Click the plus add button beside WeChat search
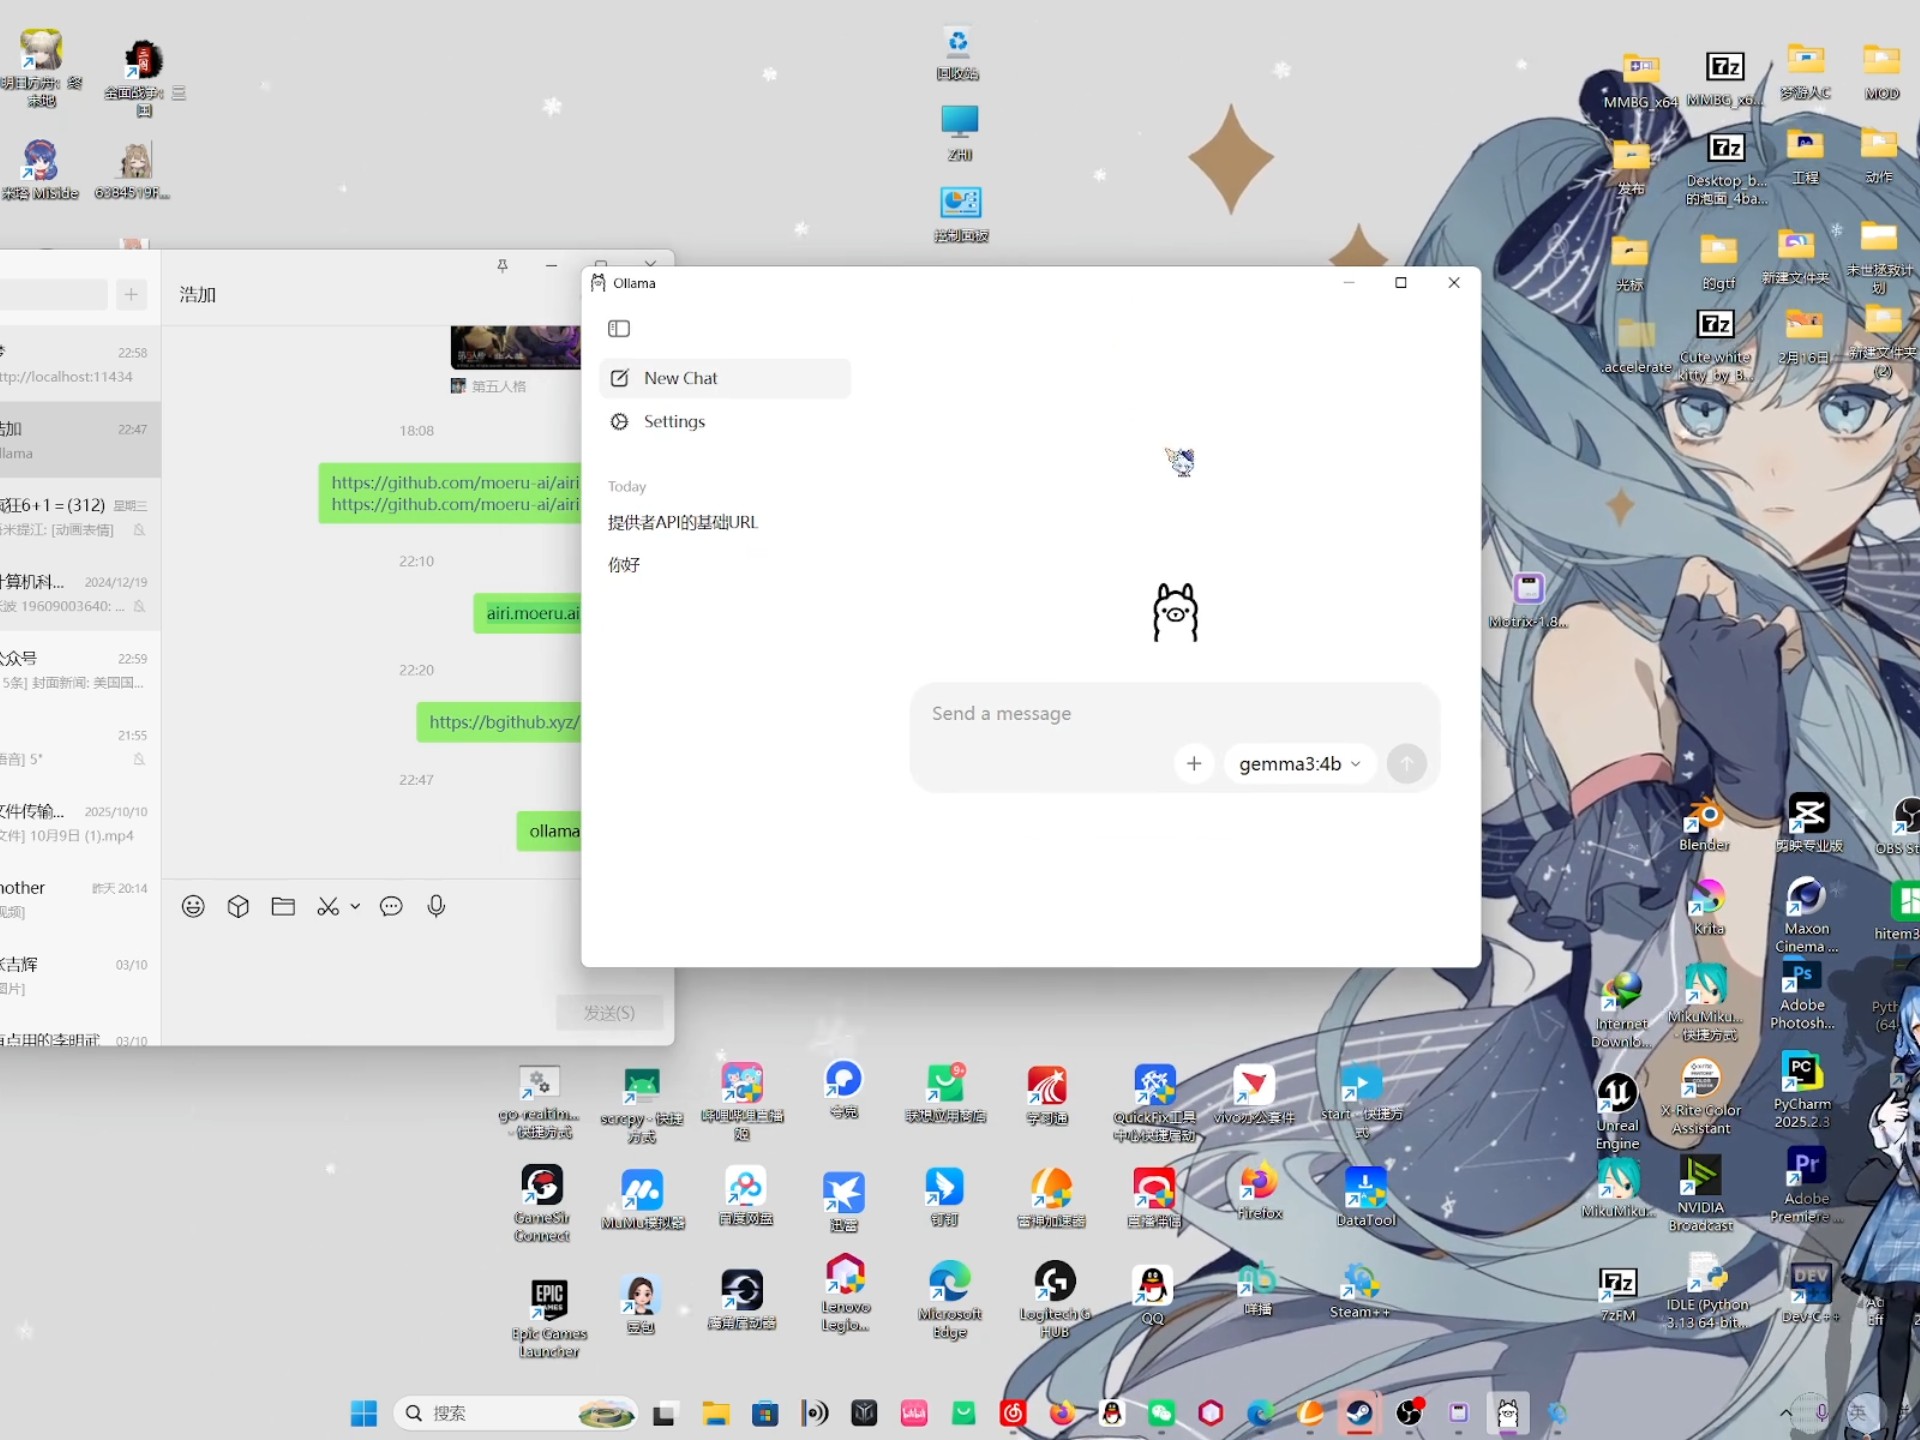This screenshot has height=1440, width=1920. click(131, 294)
